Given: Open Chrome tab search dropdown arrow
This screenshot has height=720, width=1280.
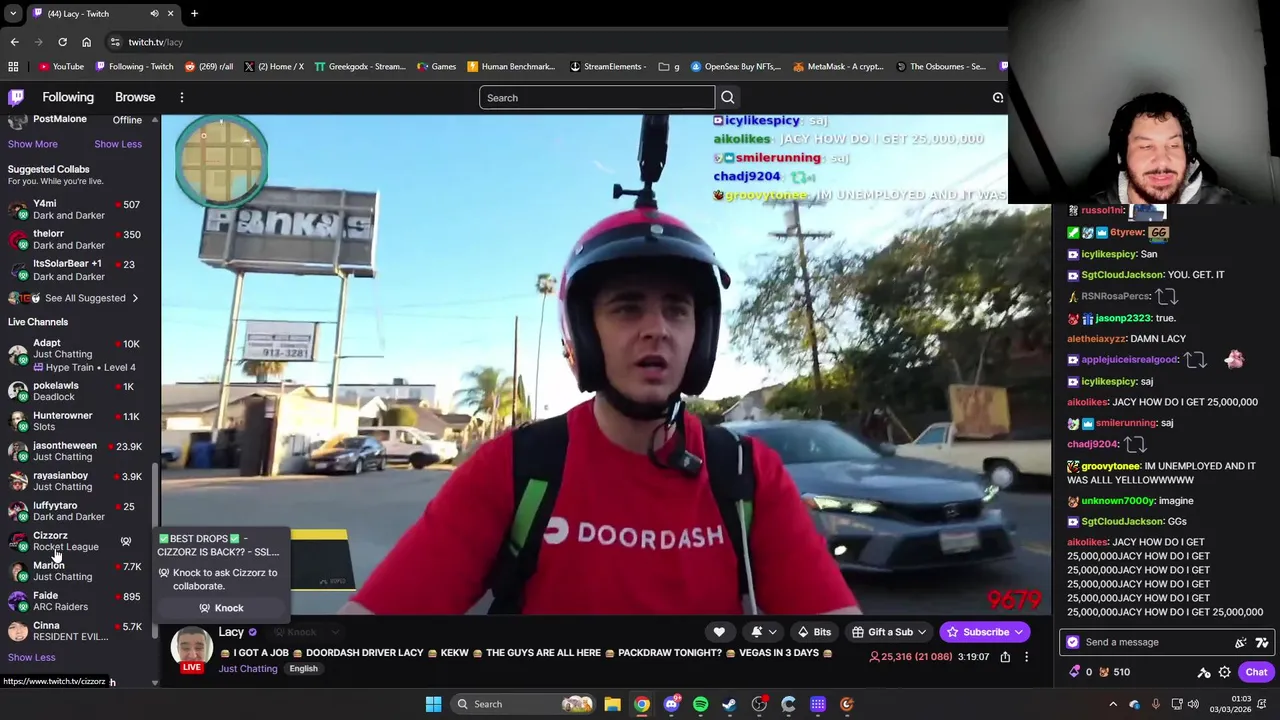Looking at the screenshot, I should 13,14.
